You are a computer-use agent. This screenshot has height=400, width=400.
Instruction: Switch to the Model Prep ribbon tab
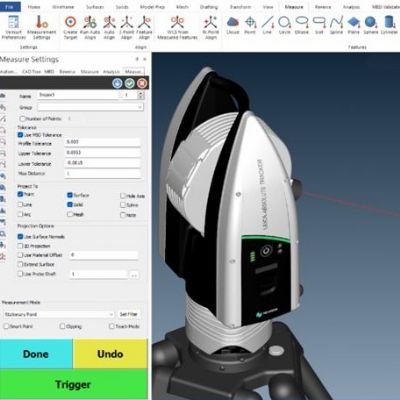pyautogui.click(x=152, y=7)
